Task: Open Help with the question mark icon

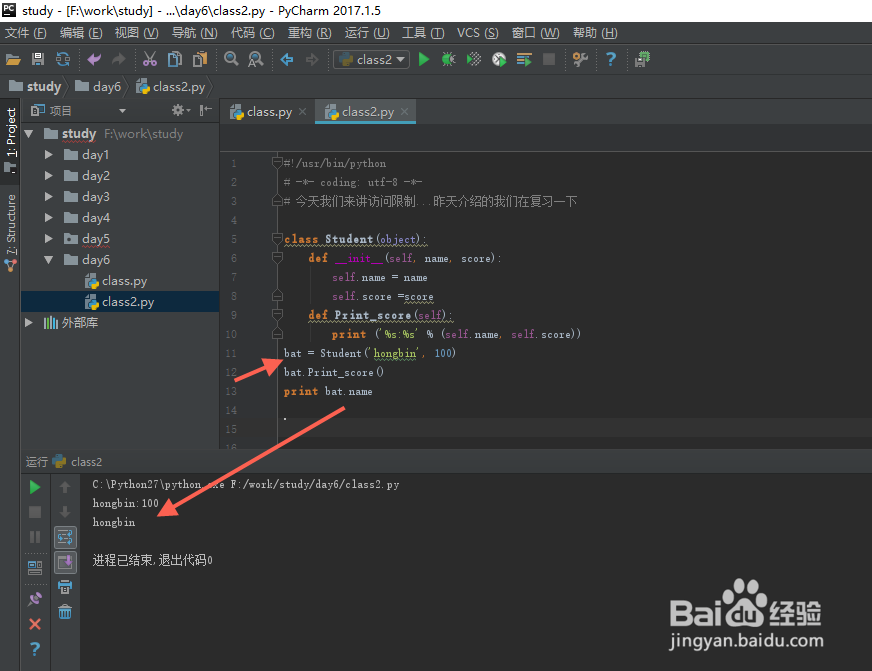Action: (611, 59)
